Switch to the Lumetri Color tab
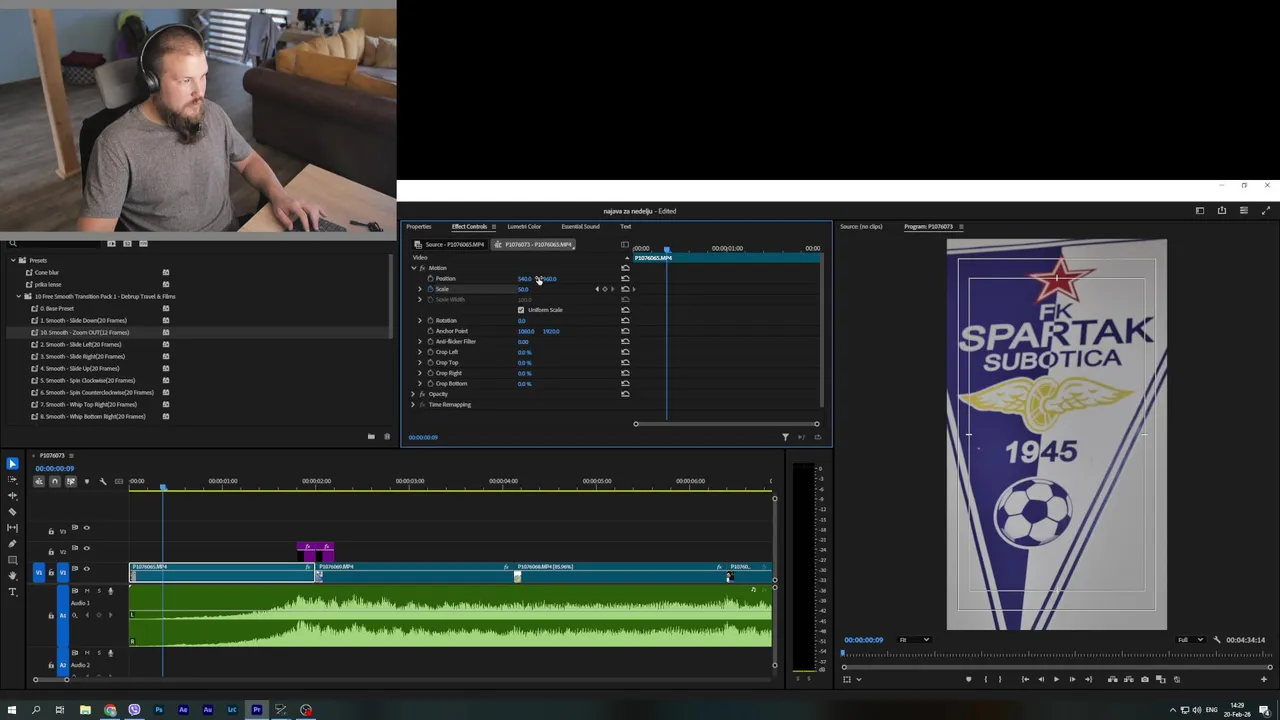Screen dimensions: 1280x720 (x=524, y=227)
